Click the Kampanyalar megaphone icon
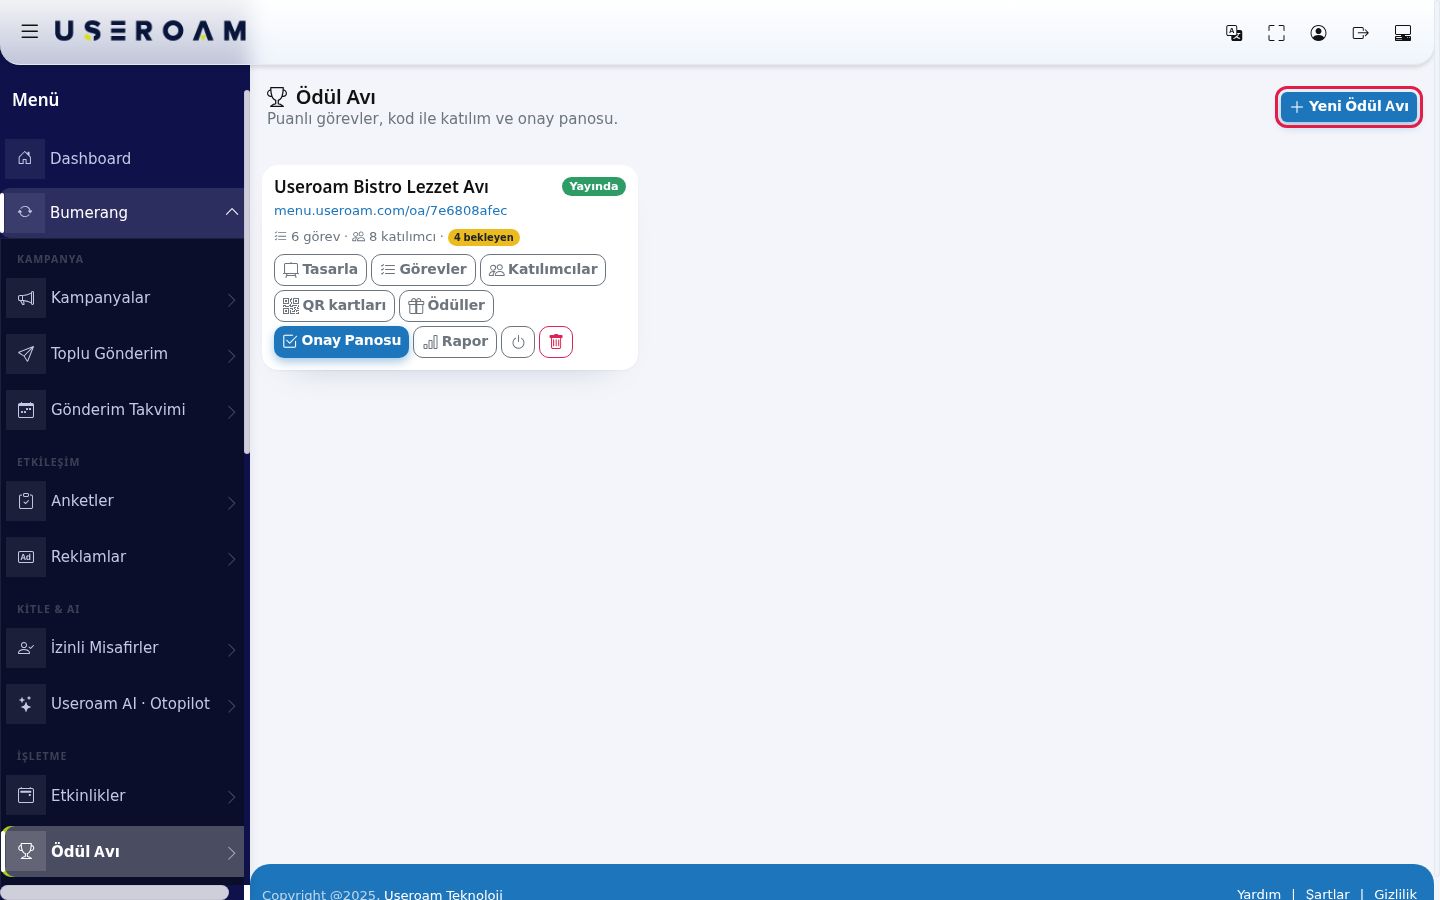The width and height of the screenshot is (1440, 900). pyautogui.click(x=26, y=298)
